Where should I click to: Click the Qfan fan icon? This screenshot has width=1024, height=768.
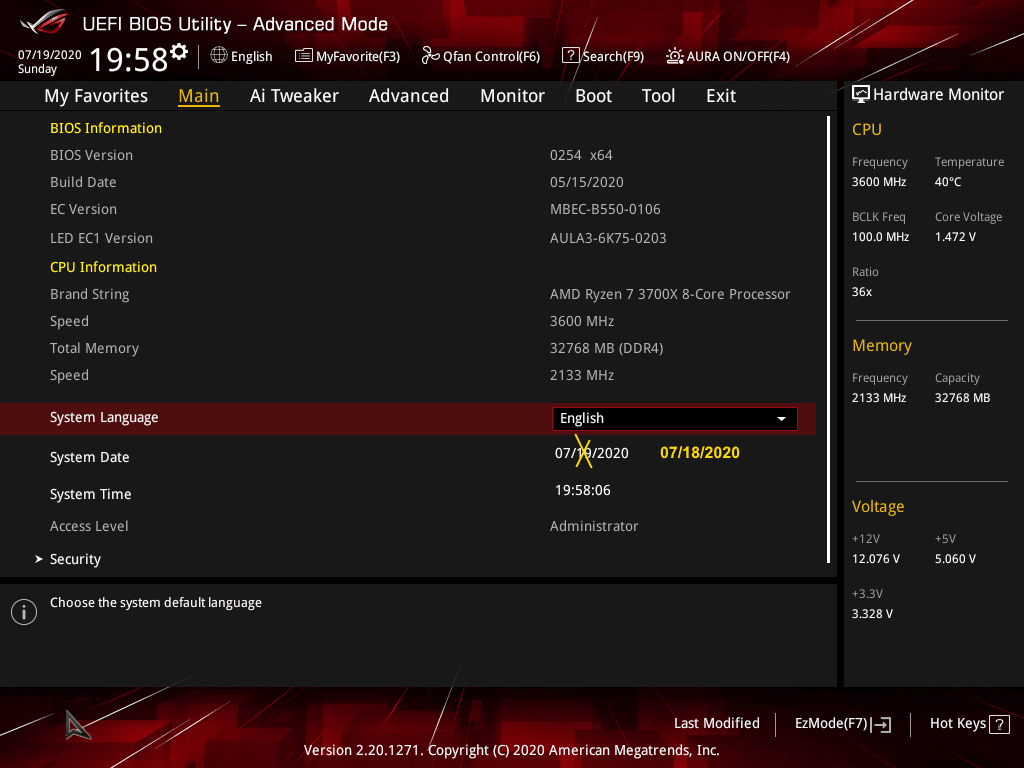pyautogui.click(x=430, y=56)
